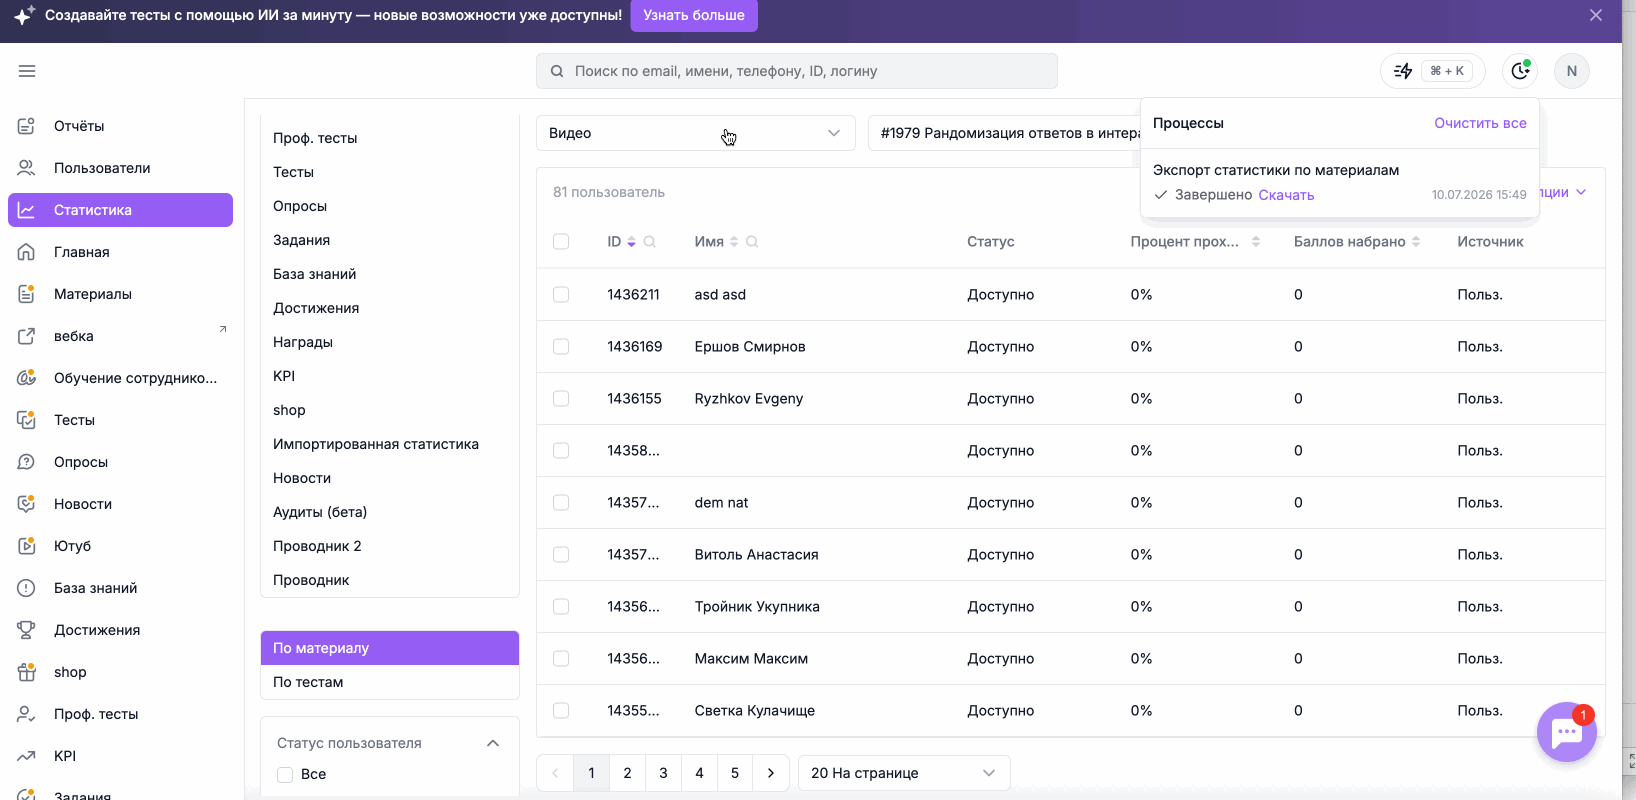Image resolution: width=1636 pixels, height=800 pixels.
Task: Collapse the Статус пользователя section
Action: 493,743
